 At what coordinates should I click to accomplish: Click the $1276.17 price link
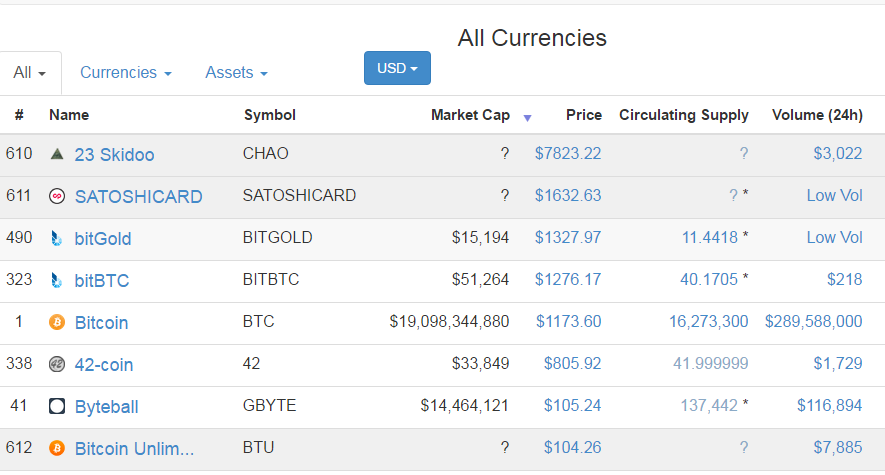click(568, 279)
